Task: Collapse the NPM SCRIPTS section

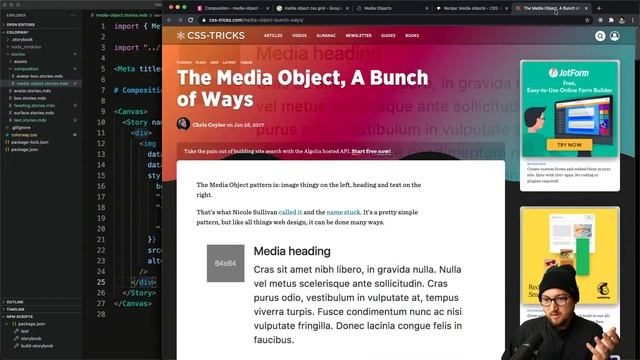Action: (x=41, y=316)
